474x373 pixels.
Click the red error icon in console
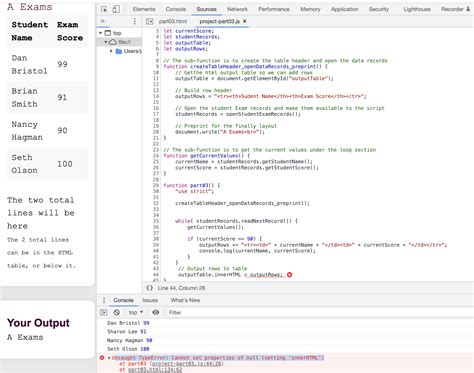[102, 358]
